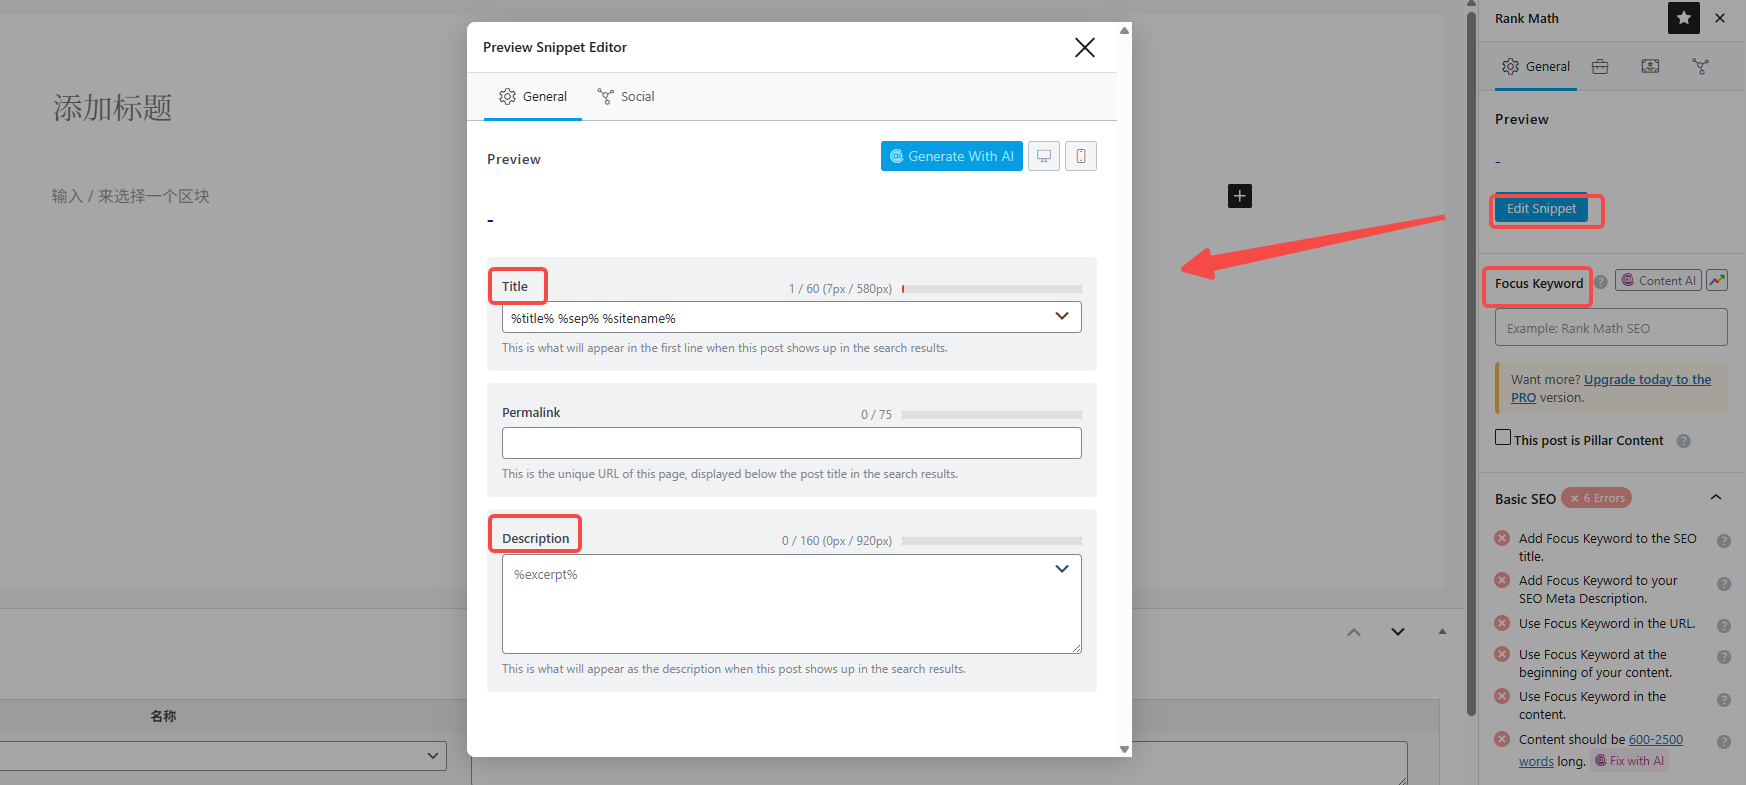Screen dimensions: 1746x785
Task: Click the mobile preview icon
Action: pyautogui.click(x=1081, y=156)
